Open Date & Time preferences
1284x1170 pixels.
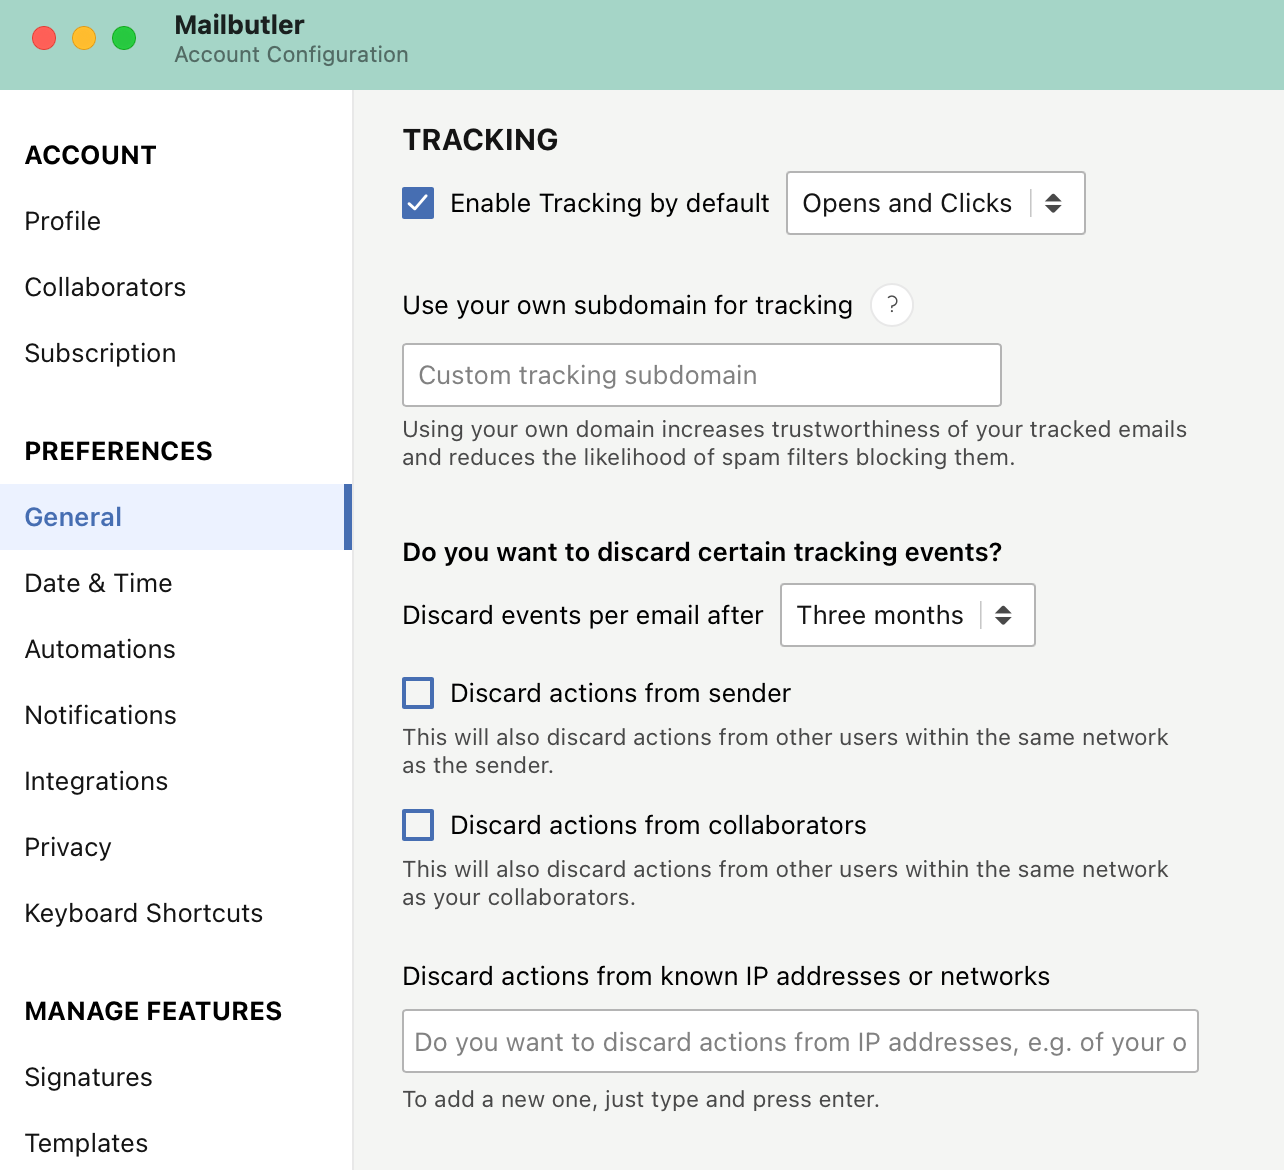(x=99, y=583)
